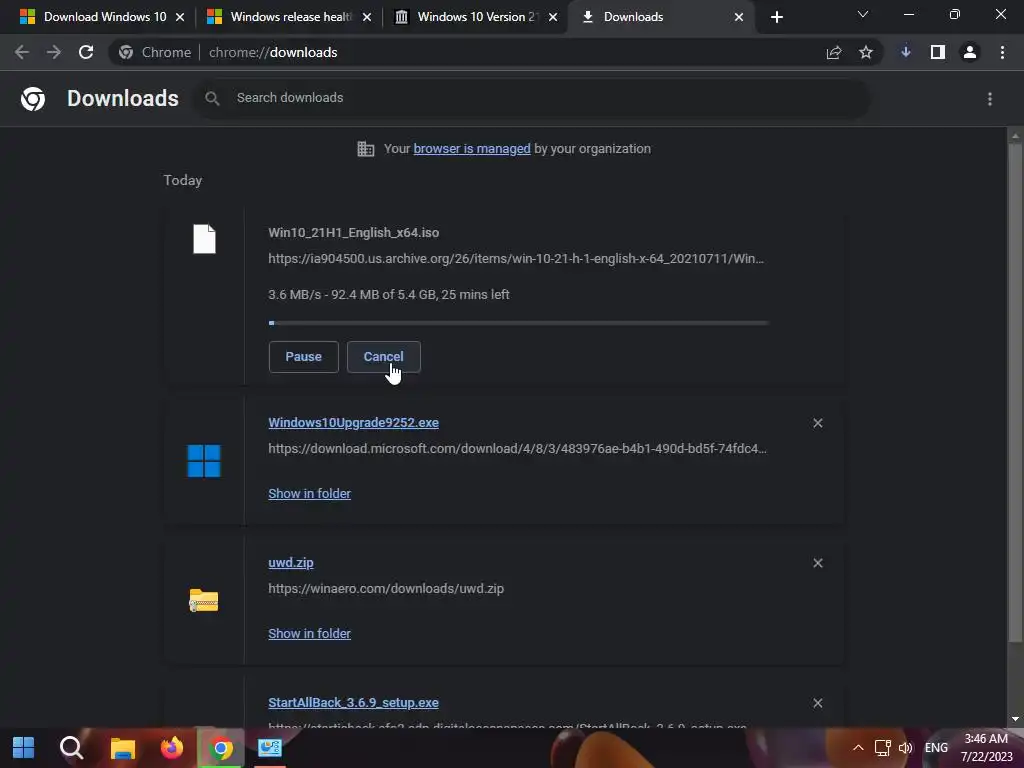Open a new tab with the plus button
The height and width of the screenshot is (768, 1024).
(776, 17)
